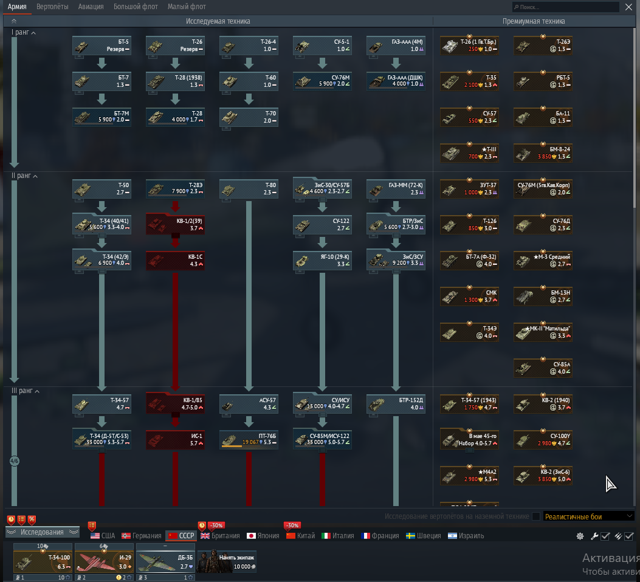This screenshot has width=640, height=582.
Task: Select the И-29 crew slot
Action: pos(104,562)
